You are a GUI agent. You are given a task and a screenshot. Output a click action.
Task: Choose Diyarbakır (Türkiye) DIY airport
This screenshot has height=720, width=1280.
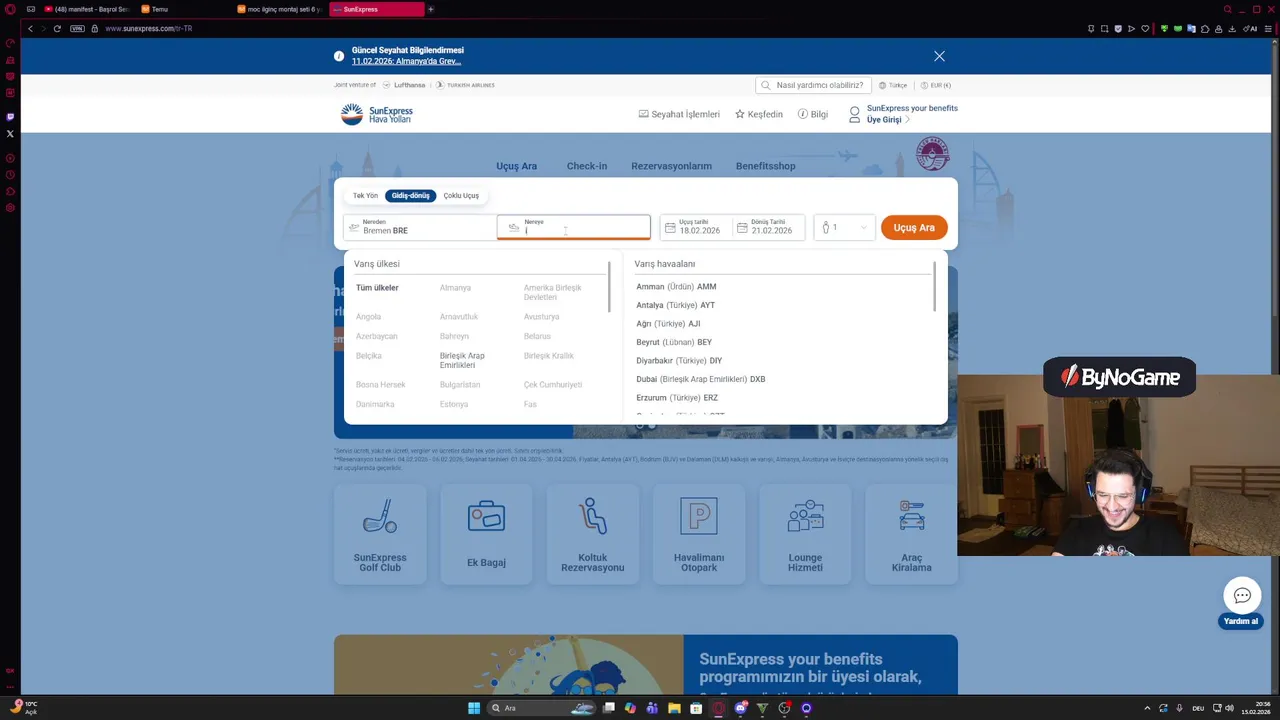(x=679, y=361)
